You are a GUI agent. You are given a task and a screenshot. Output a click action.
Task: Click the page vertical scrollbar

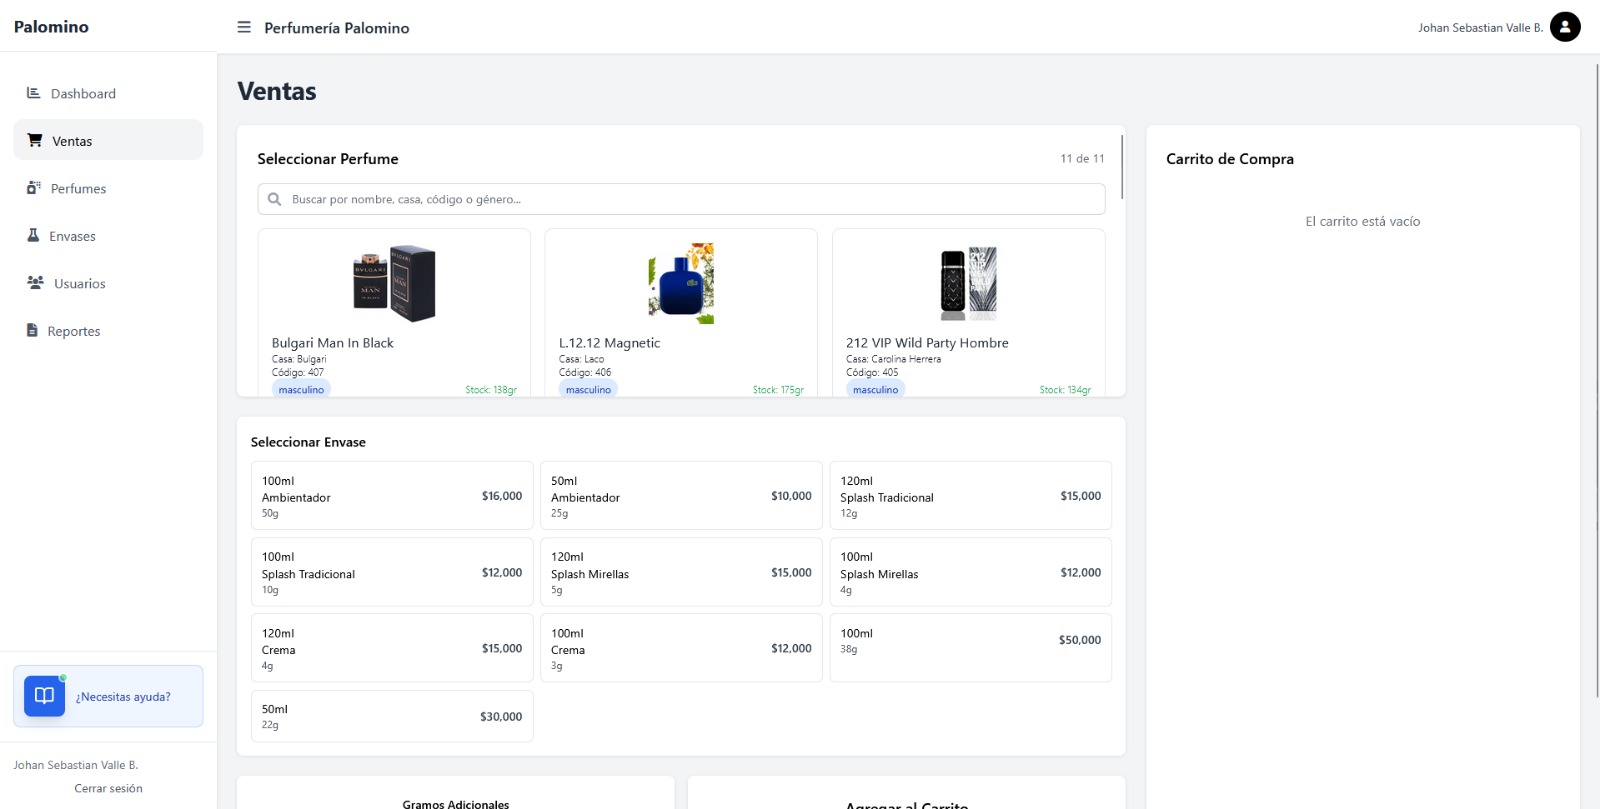pos(1597,380)
